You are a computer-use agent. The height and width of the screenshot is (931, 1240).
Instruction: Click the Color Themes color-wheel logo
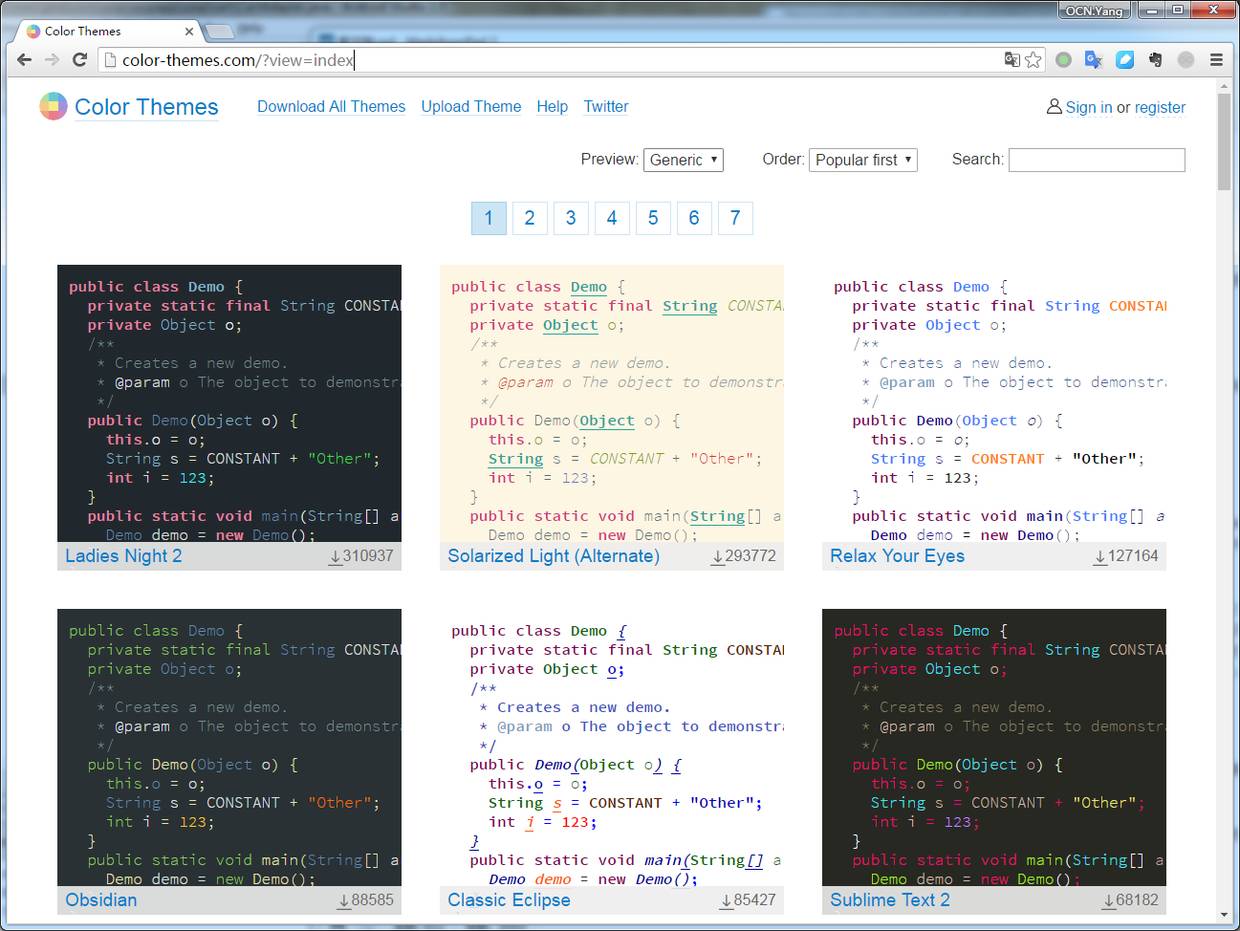tap(51, 106)
